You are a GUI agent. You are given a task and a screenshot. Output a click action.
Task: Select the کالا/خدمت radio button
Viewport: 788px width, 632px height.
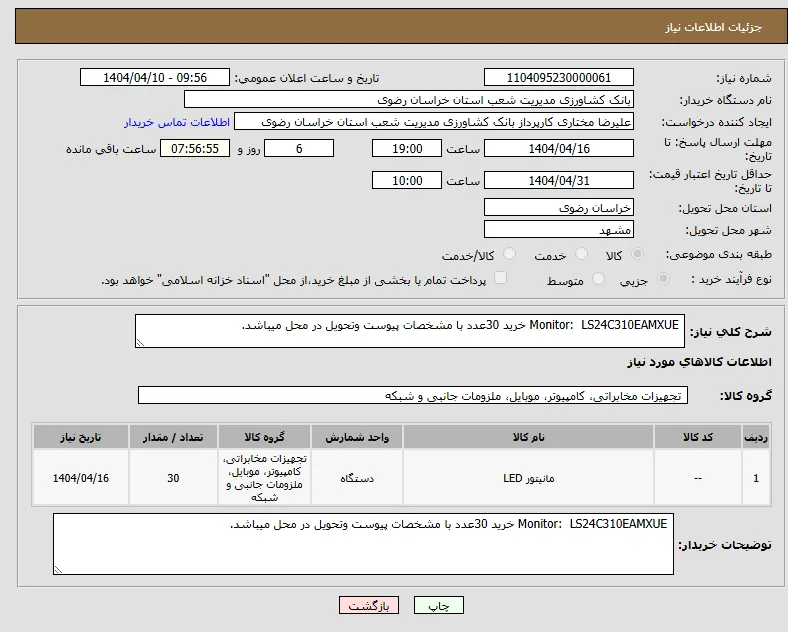[x=510, y=254]
